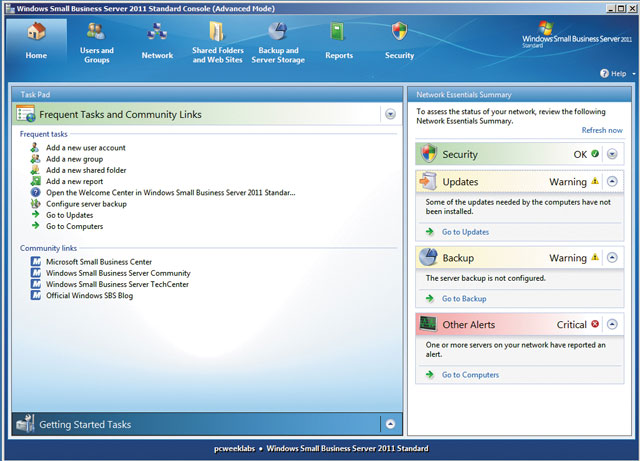
Task: Open Windows Small Business Server TechCenter link
Action: tap(117, 284)
